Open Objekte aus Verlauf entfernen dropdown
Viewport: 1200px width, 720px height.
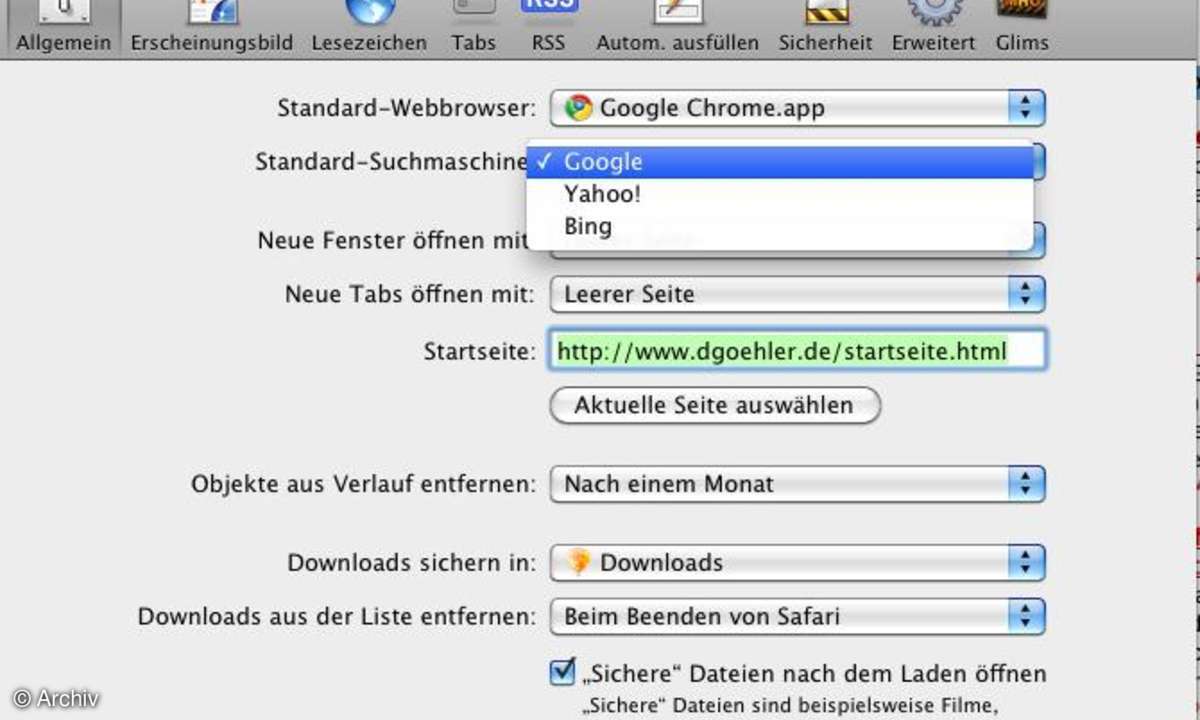coord(797,484)
